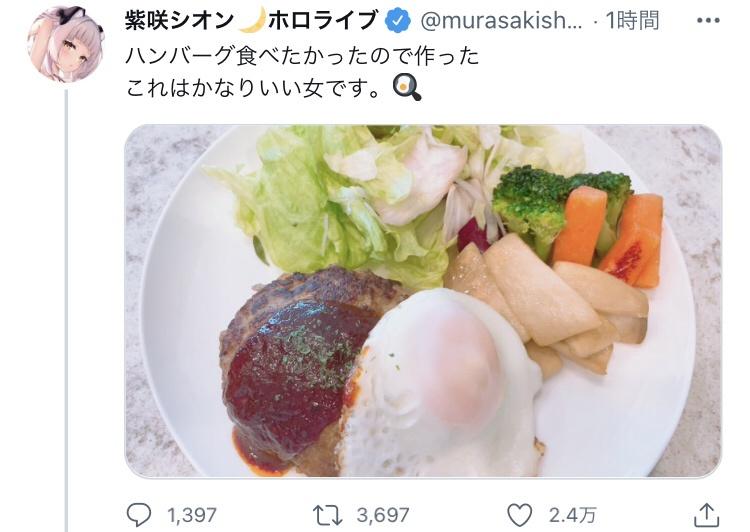
Task: Open the share upload icon
Action: (706, 515)
